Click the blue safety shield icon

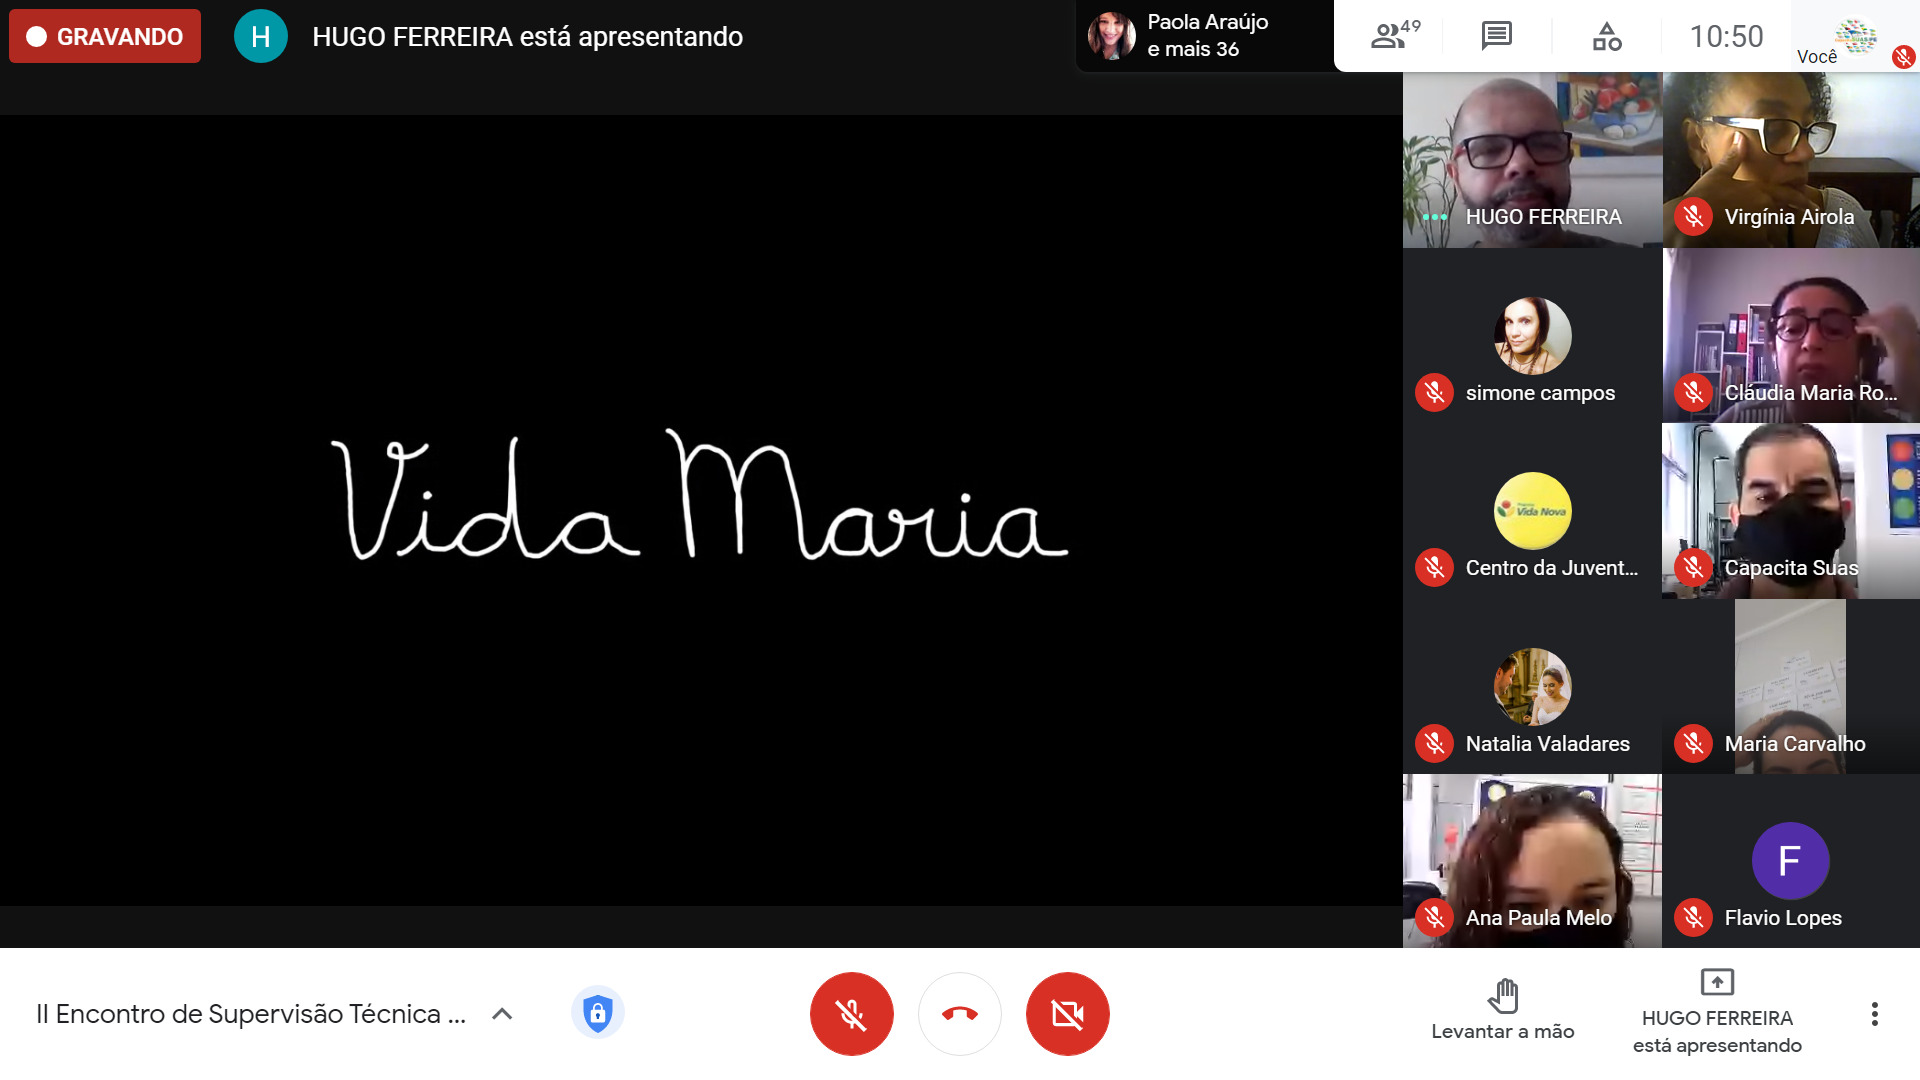[x=597, y=1013]
